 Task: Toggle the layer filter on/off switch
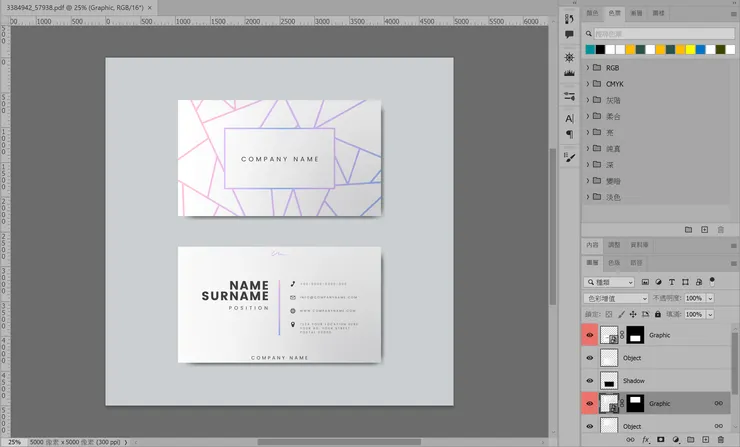pyautogui.click(x=712, y=281)
